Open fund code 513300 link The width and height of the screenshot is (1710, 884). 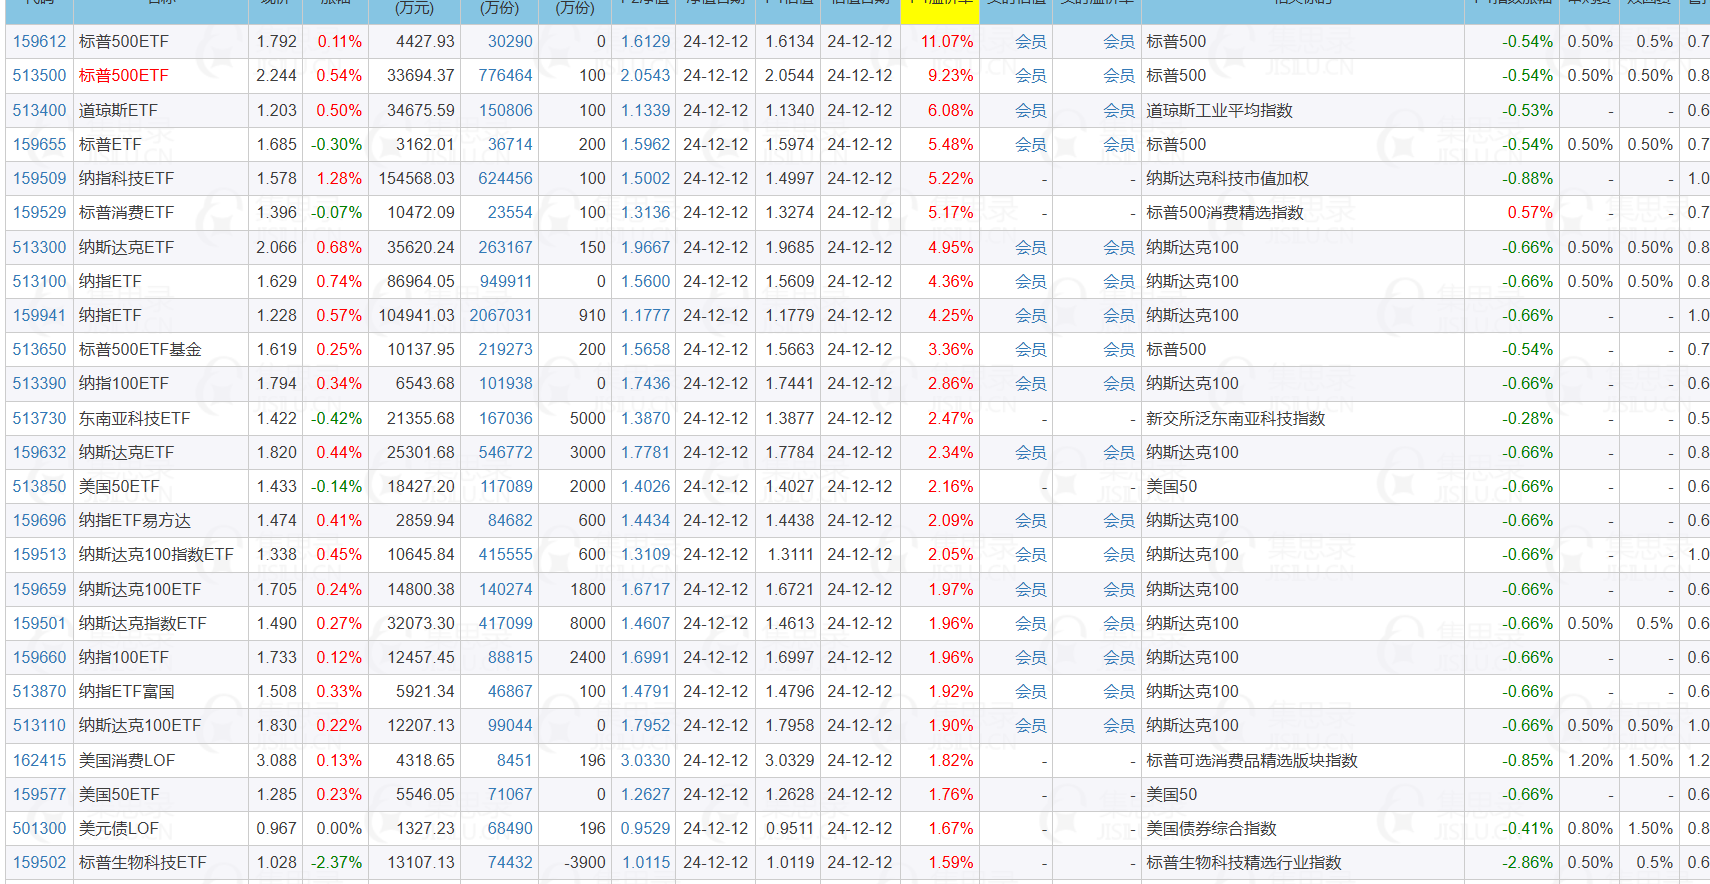click(x=39, y=247)
